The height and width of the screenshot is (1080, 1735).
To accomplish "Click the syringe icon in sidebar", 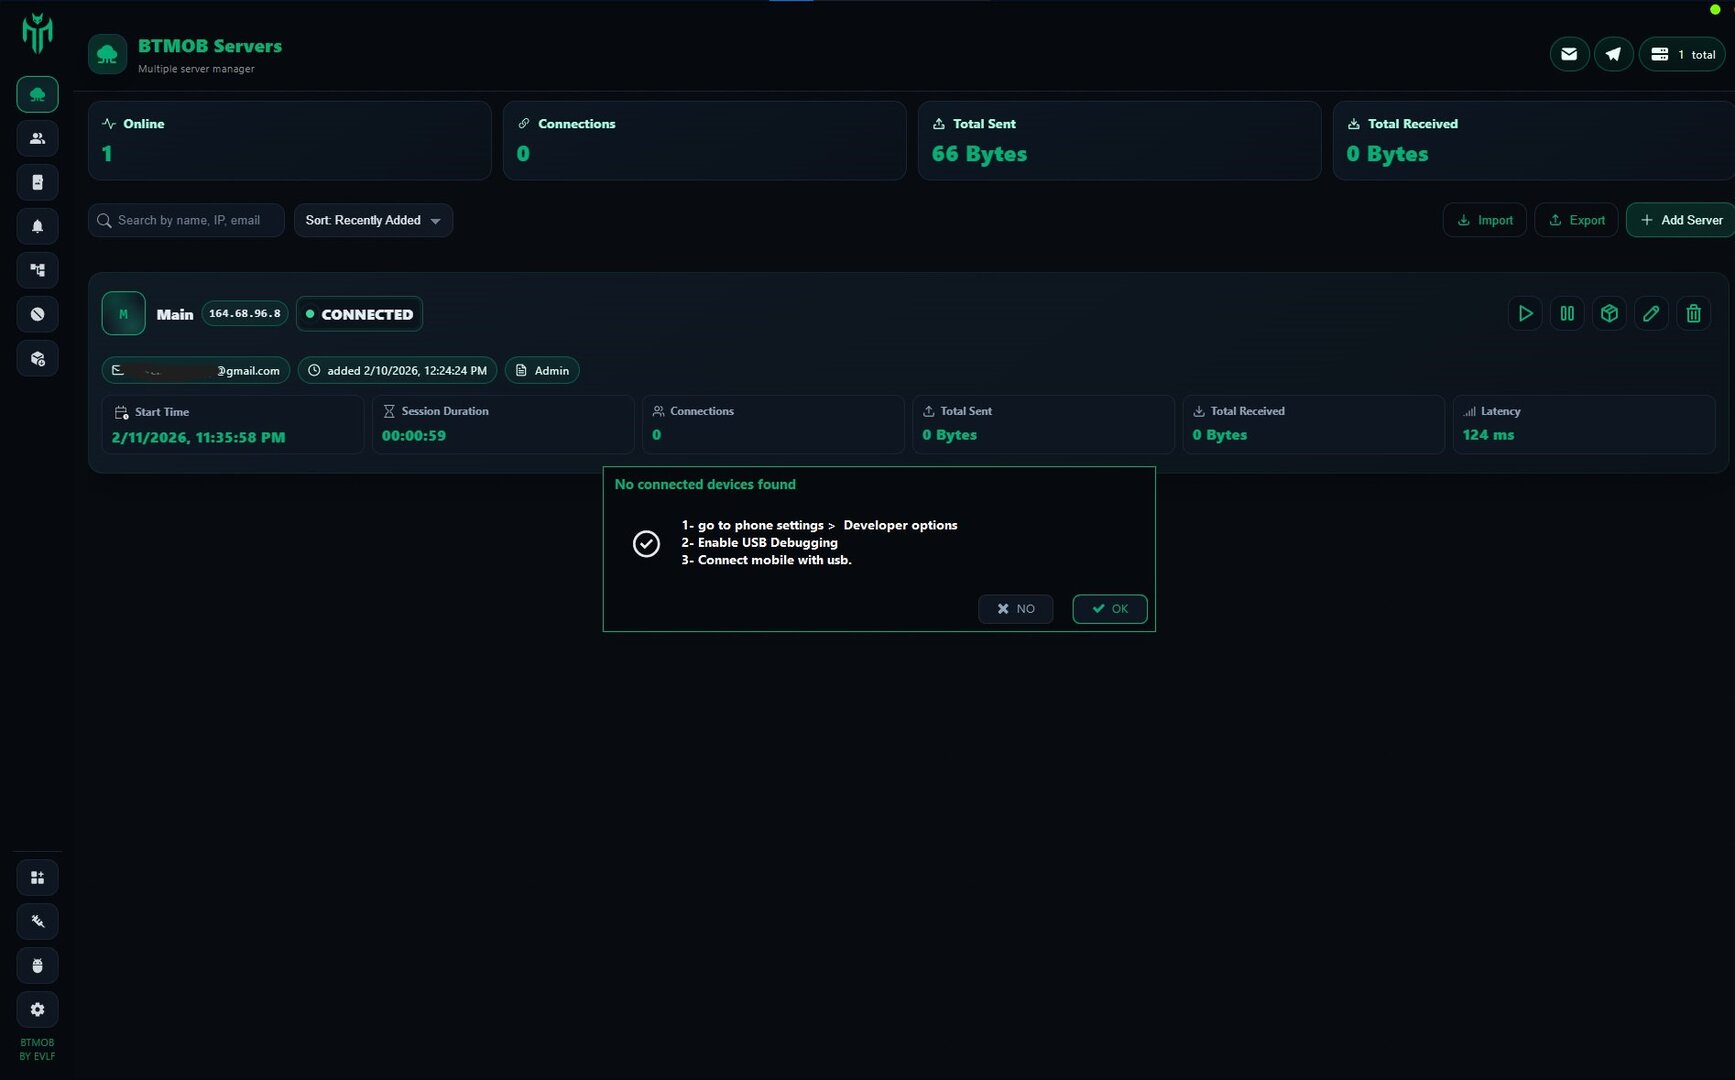I will [x=37, y=922].
